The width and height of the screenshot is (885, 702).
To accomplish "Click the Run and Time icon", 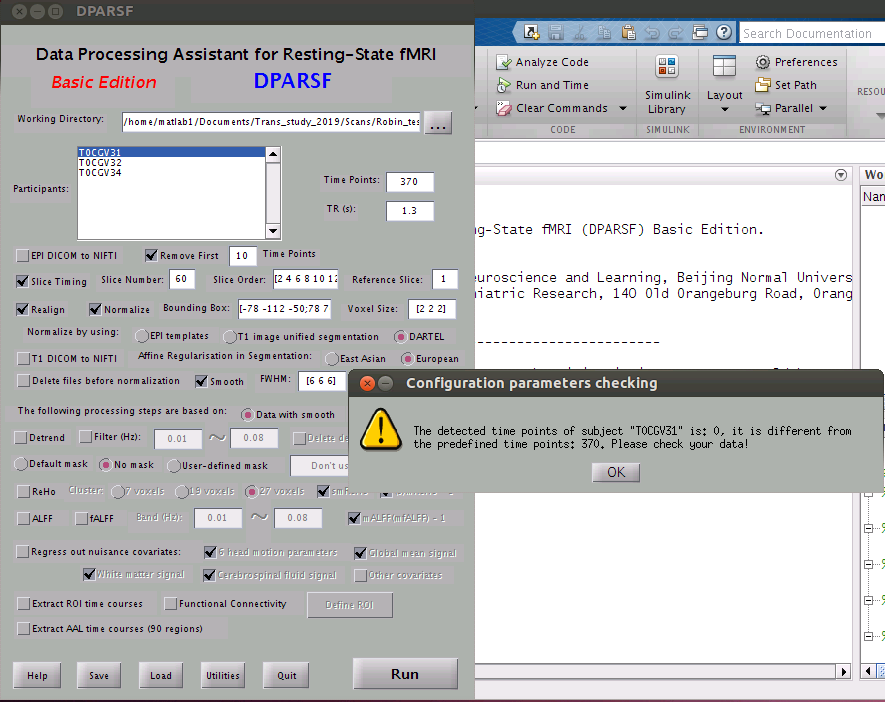I will coord(503,85).
